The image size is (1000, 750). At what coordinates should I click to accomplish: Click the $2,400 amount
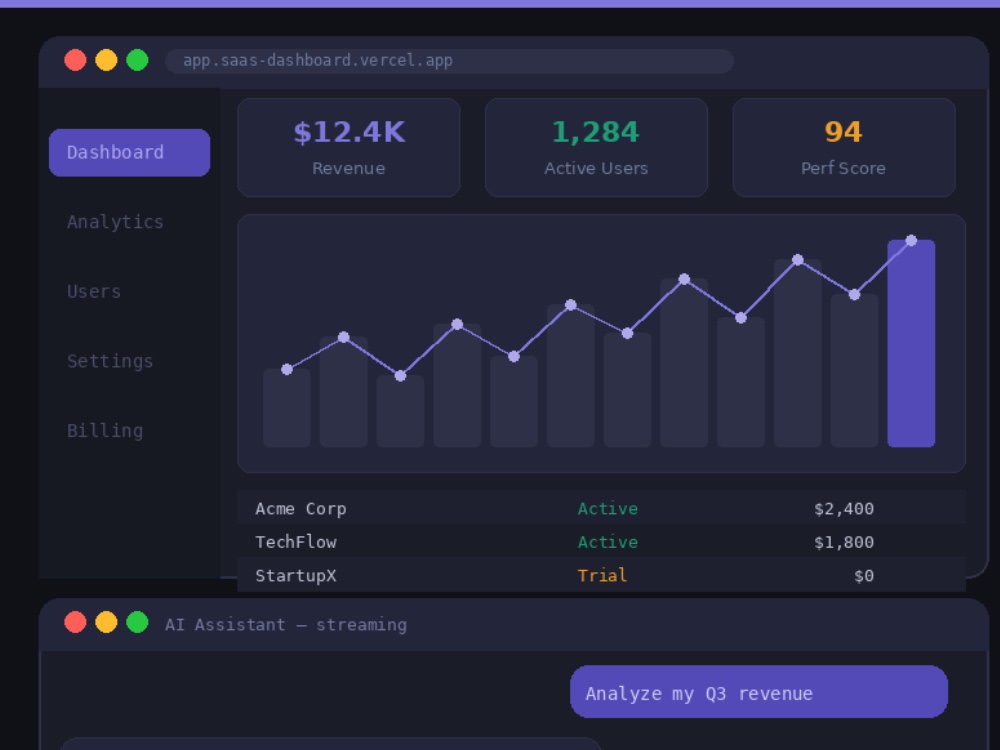pos(843,508)
